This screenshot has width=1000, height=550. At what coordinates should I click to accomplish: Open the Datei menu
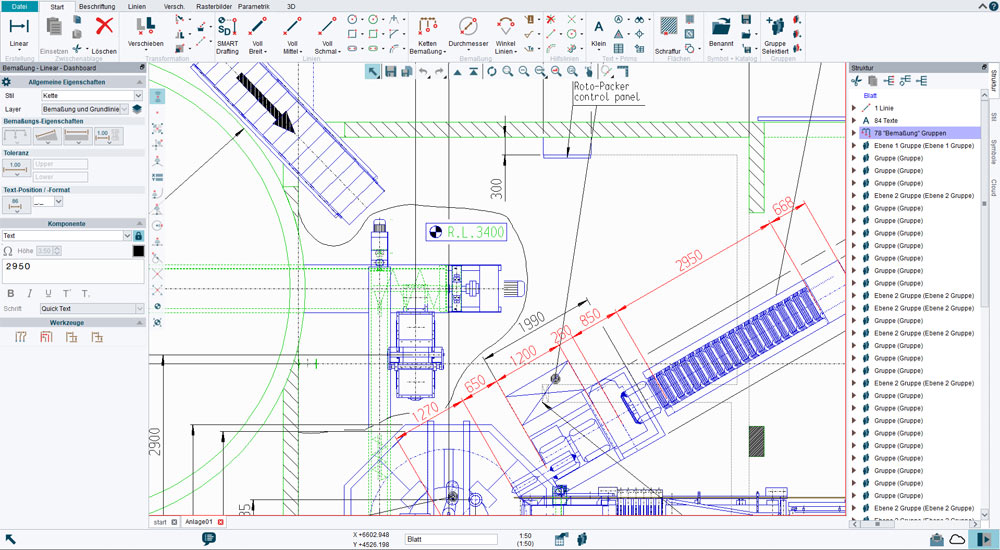pos(20,6)
